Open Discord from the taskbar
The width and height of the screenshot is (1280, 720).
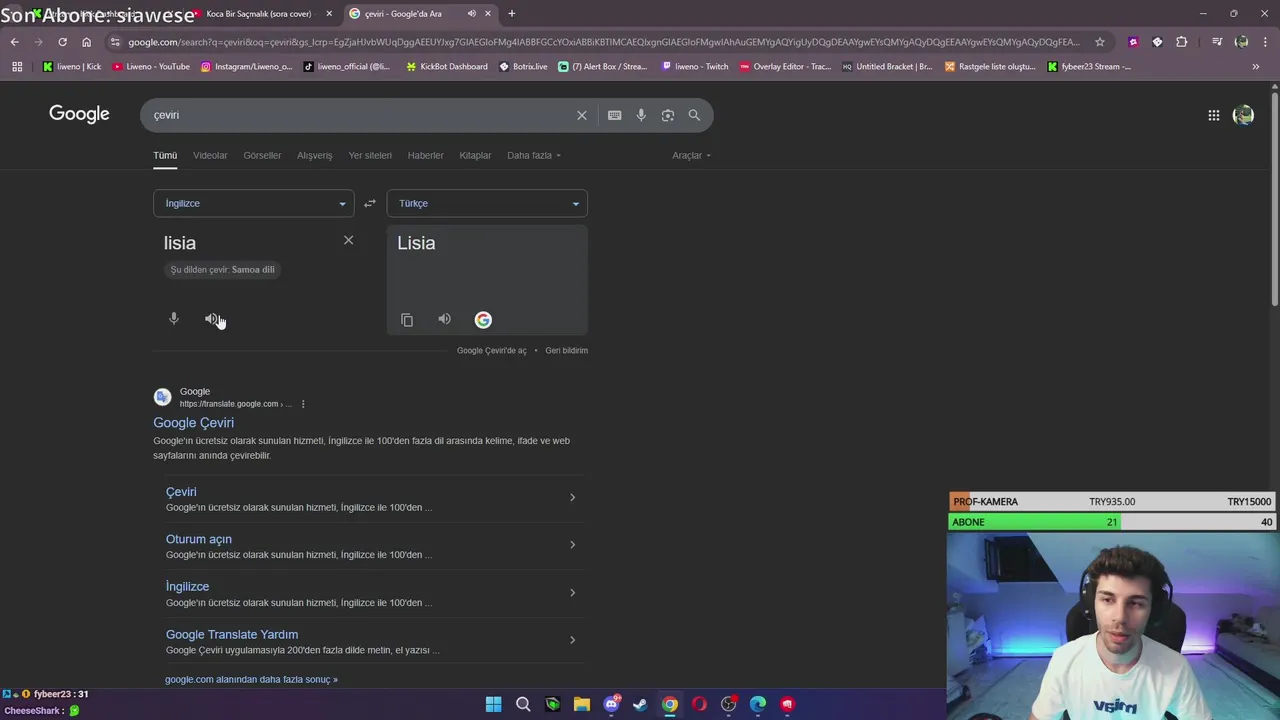tap(611, 704)
